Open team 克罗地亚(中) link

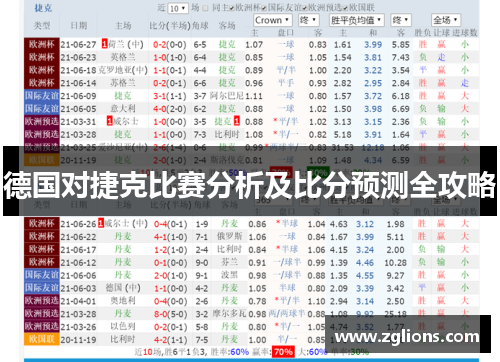(x=123, y=70)
